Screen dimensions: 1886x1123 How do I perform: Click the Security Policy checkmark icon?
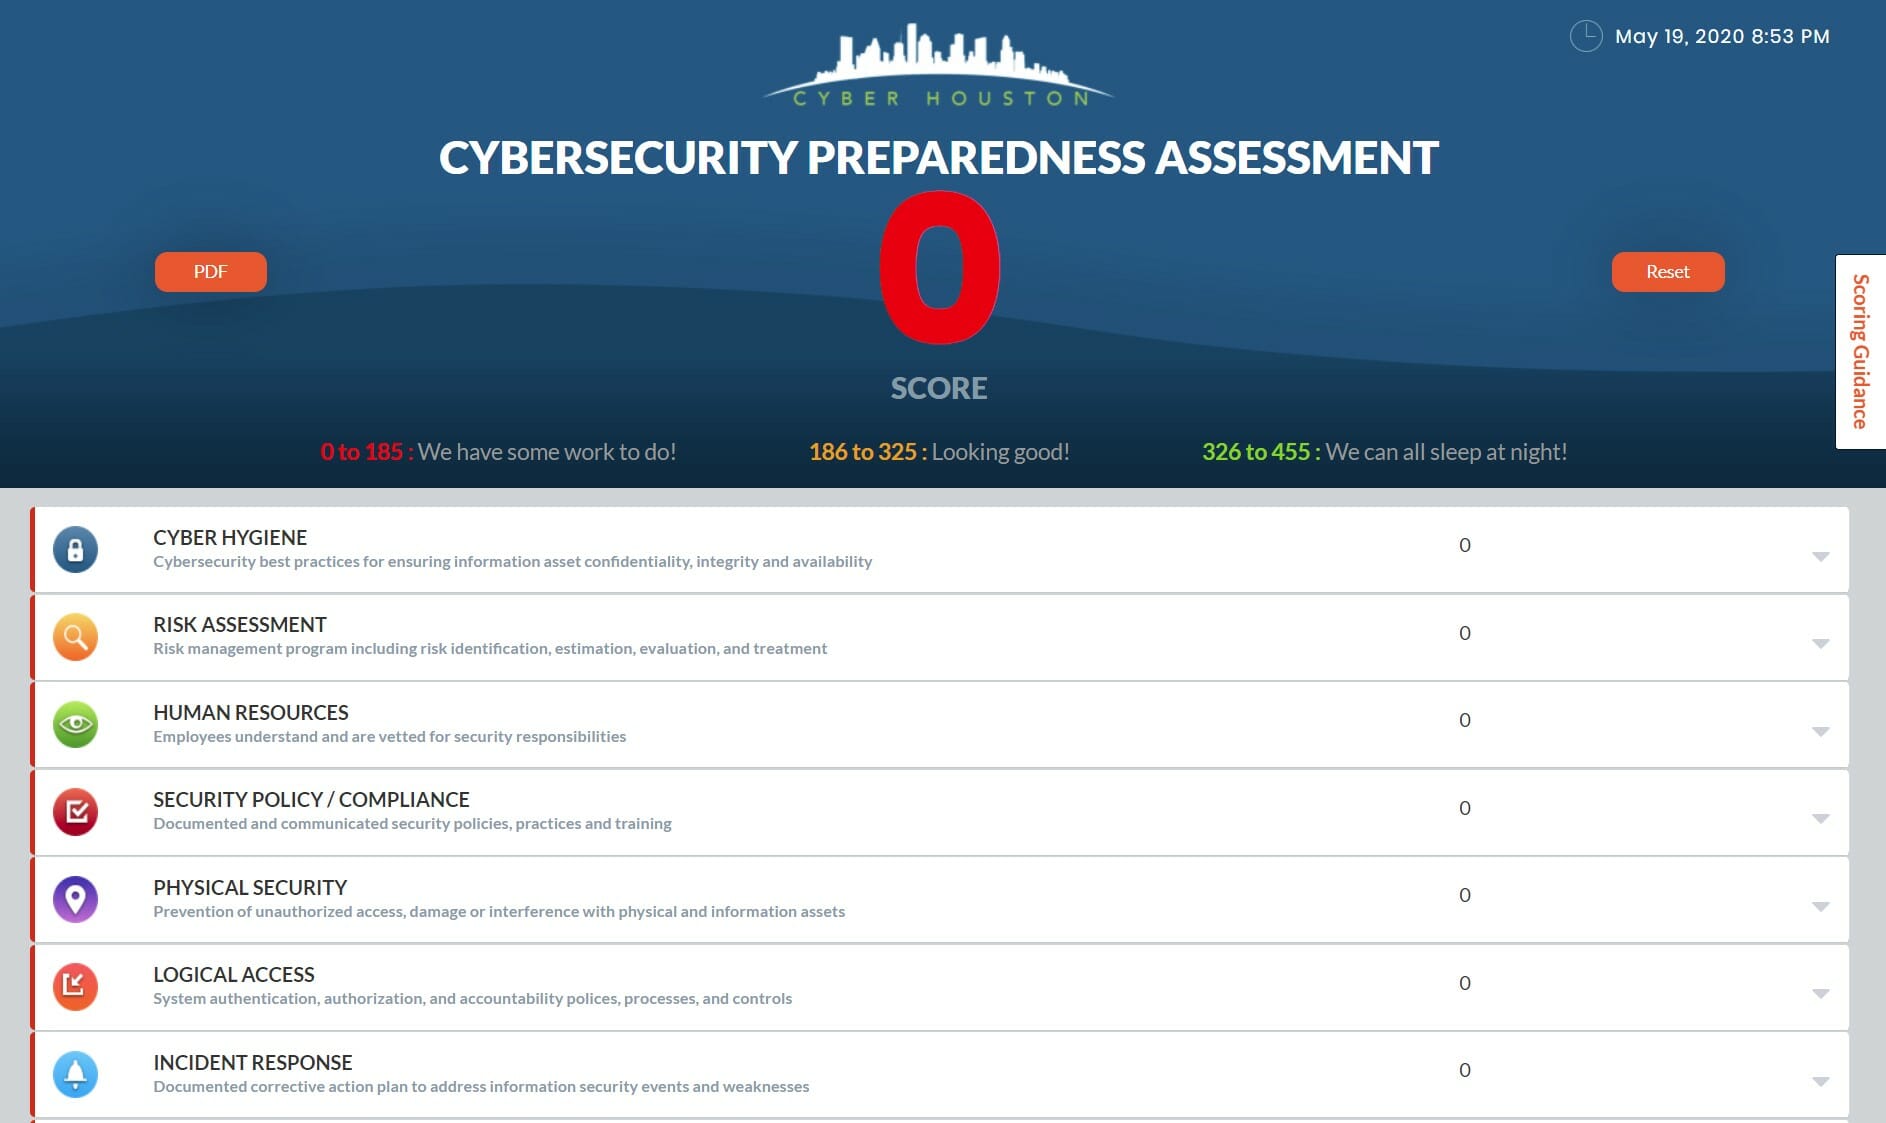(75, 812)
